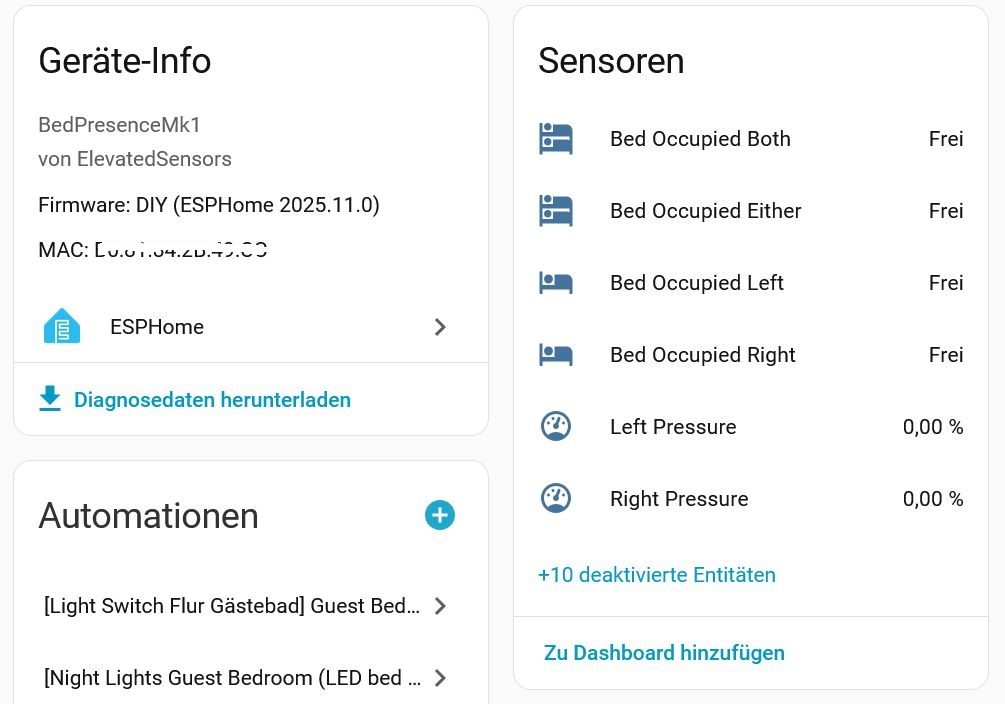Click the Bed Occupied Both bed icon
This screenshot has height=704, width=1005.
(556, 139)
